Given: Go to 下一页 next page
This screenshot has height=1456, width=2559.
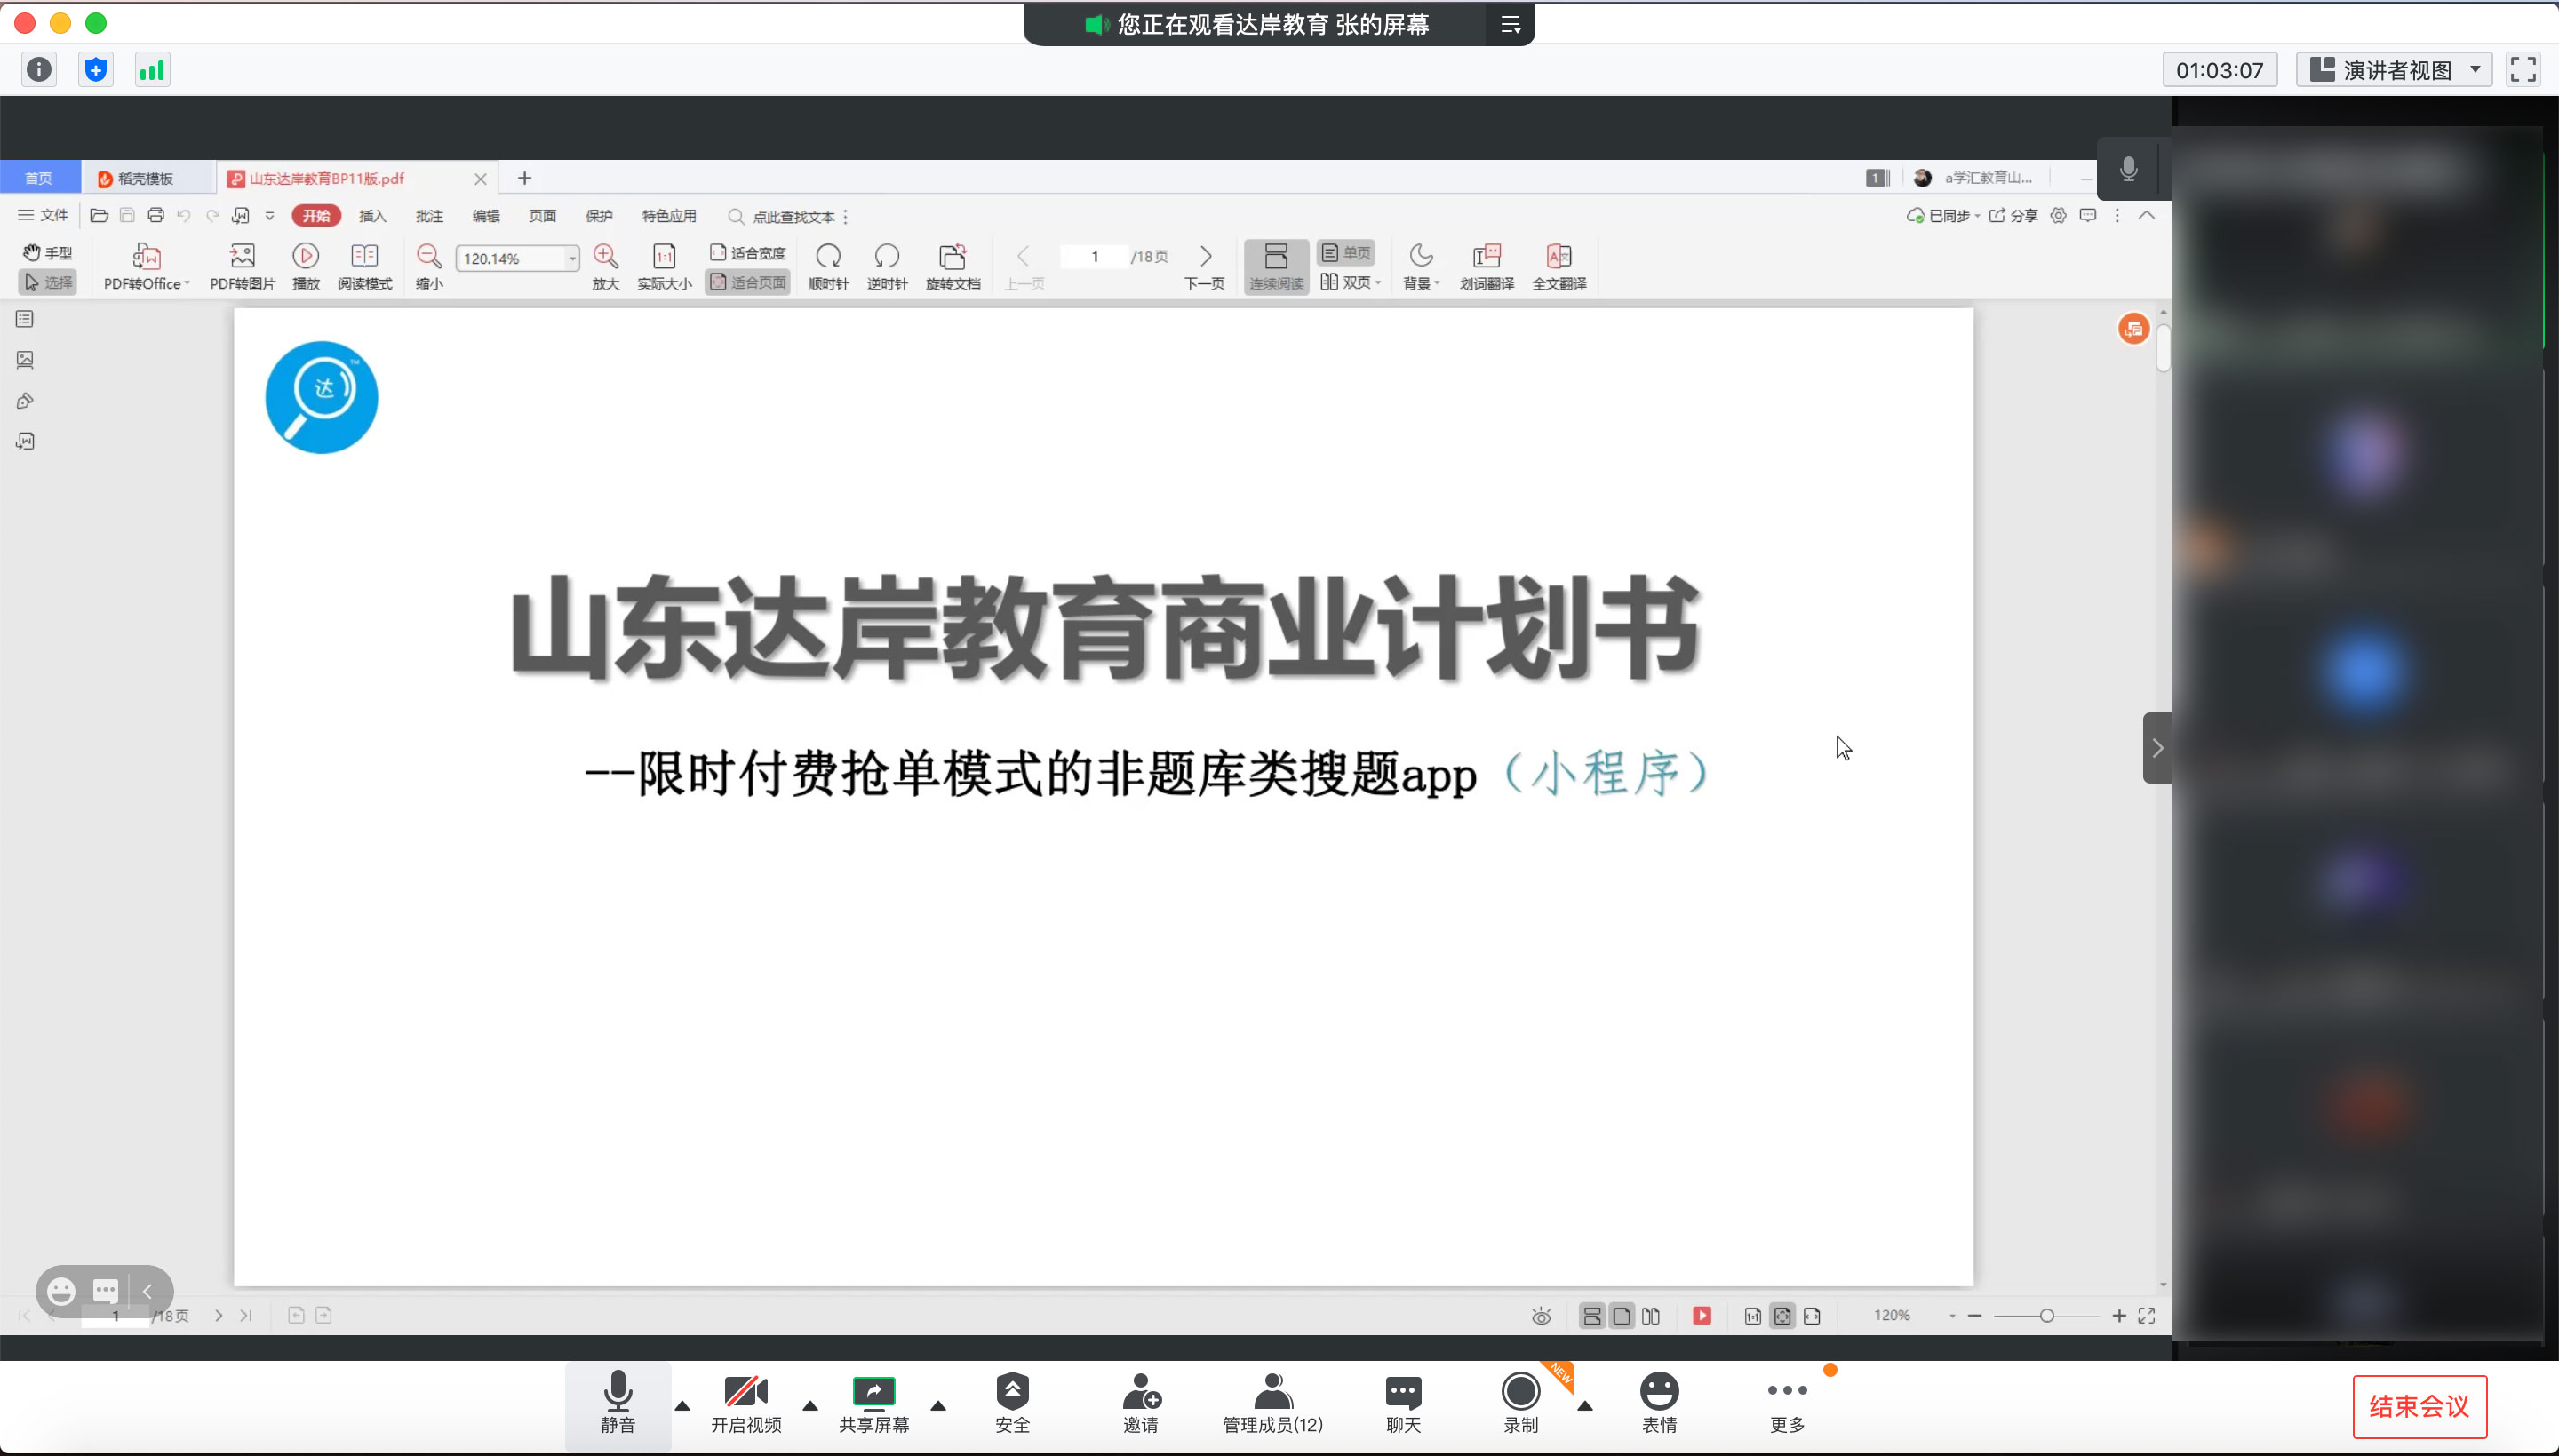Looking at the screenshot, I should pos(1205,257).
